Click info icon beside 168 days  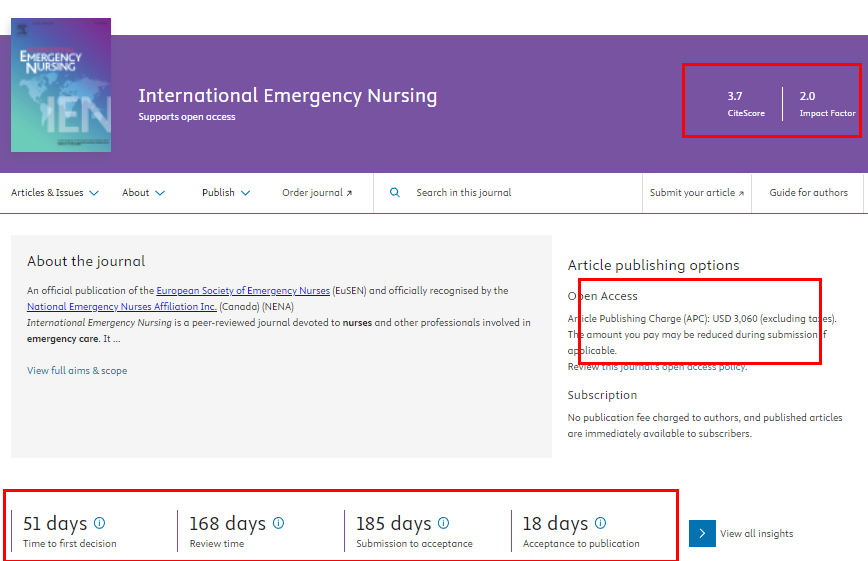[278, 523]
